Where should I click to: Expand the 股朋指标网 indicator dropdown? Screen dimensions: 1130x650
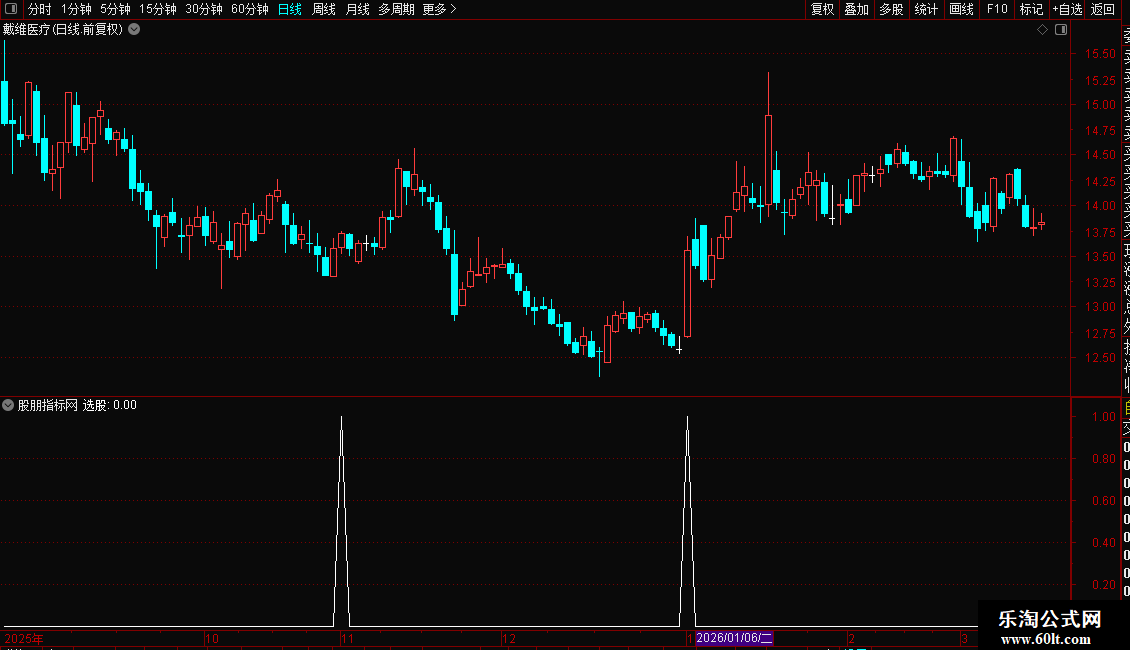click(8, 405)
